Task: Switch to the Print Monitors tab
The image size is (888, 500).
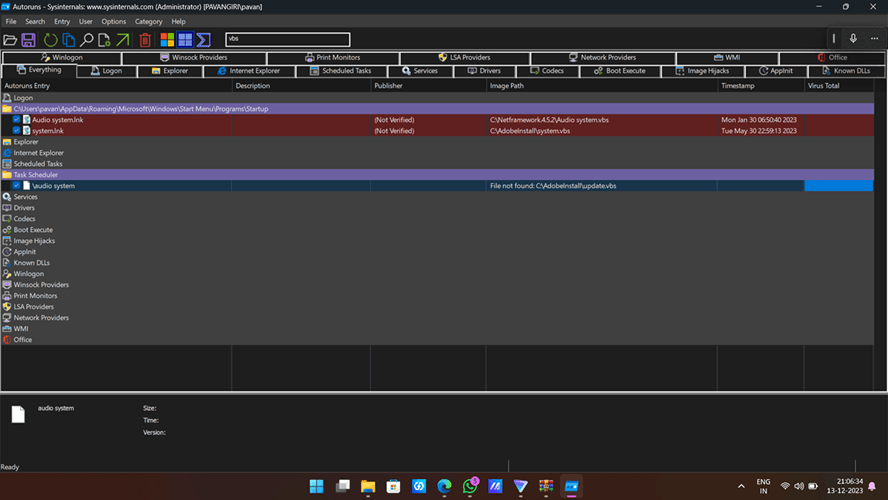Action: (x=332, y=57)
